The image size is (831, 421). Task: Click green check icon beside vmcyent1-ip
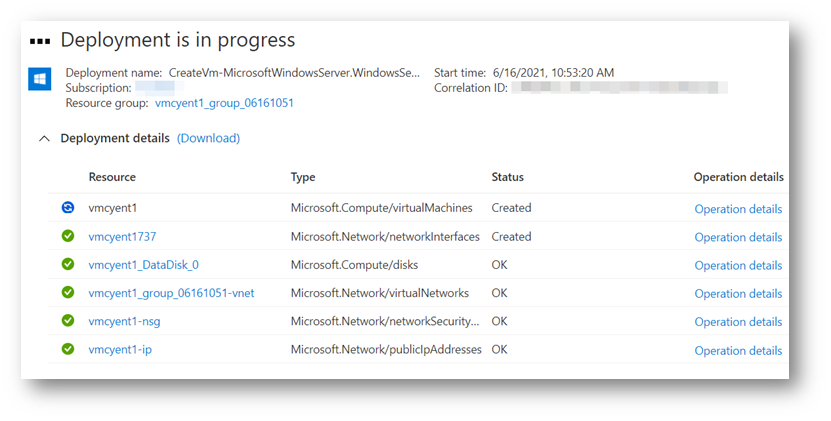tap(68, 350)
